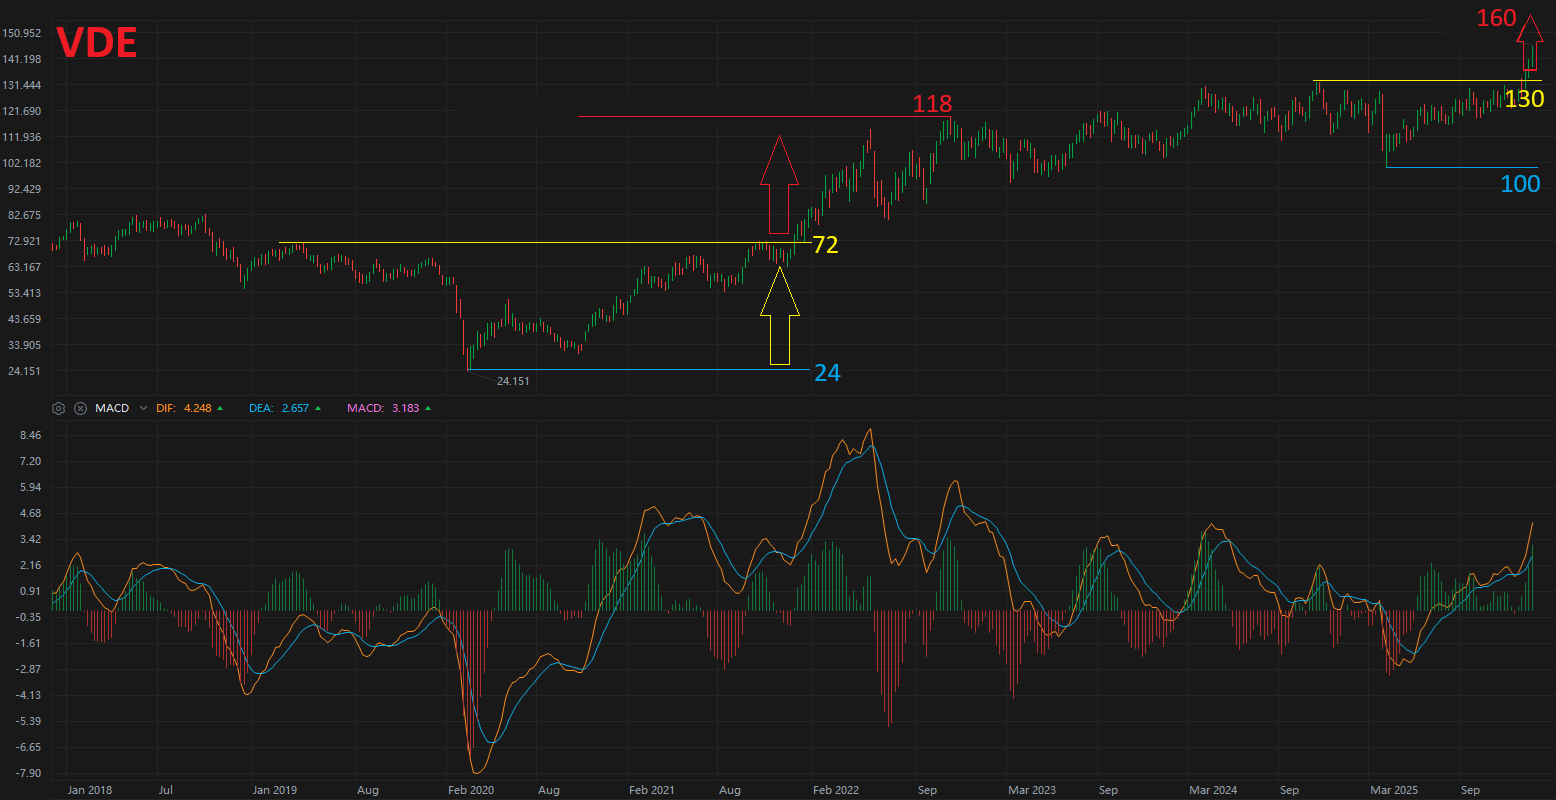1556x800 pixels.
Task: Select the blue 24 price label
Action: (x=827, y=373)
